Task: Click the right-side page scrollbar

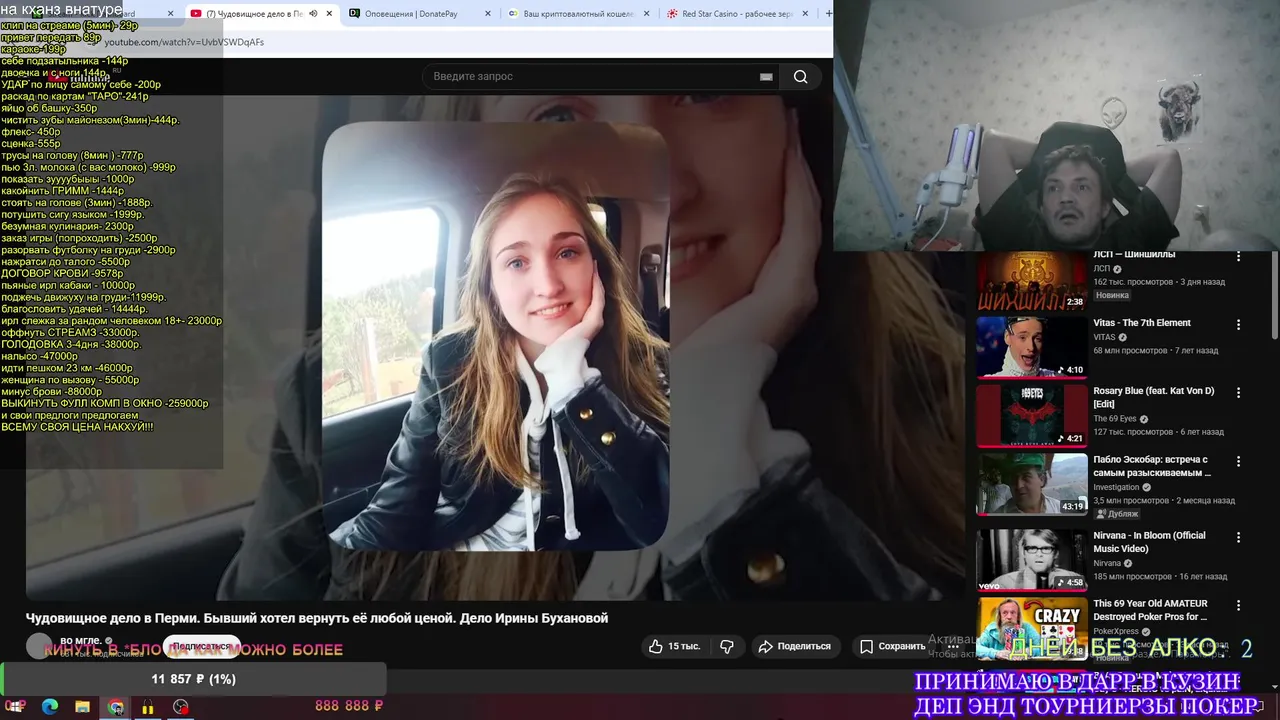Action: pyautogui.click(x=1274, y=295)
